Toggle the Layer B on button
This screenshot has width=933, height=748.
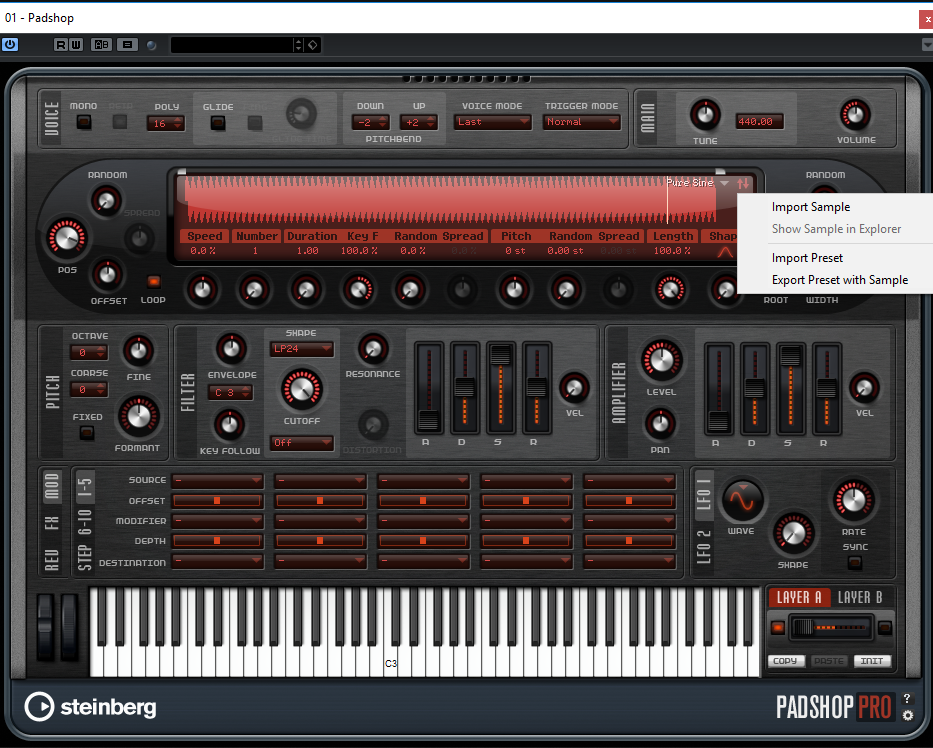tap(885, 628)
